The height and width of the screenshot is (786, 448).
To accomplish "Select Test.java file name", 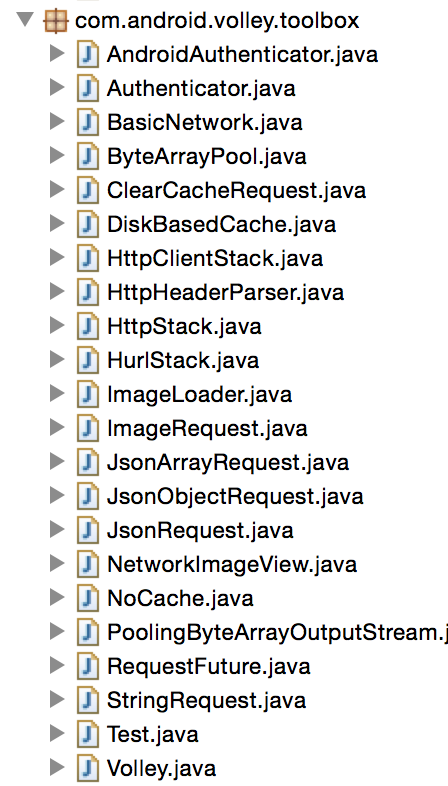I will 152,736.
